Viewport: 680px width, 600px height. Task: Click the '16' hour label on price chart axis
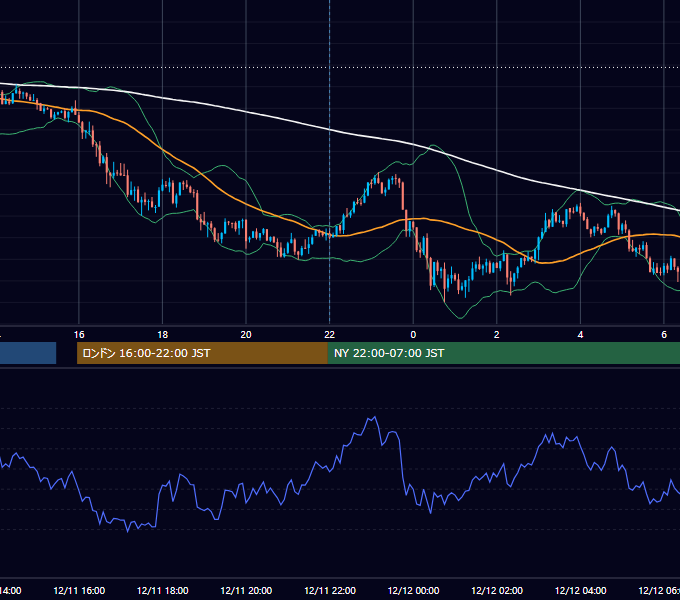pyautogui.click(x=79, y=335)
